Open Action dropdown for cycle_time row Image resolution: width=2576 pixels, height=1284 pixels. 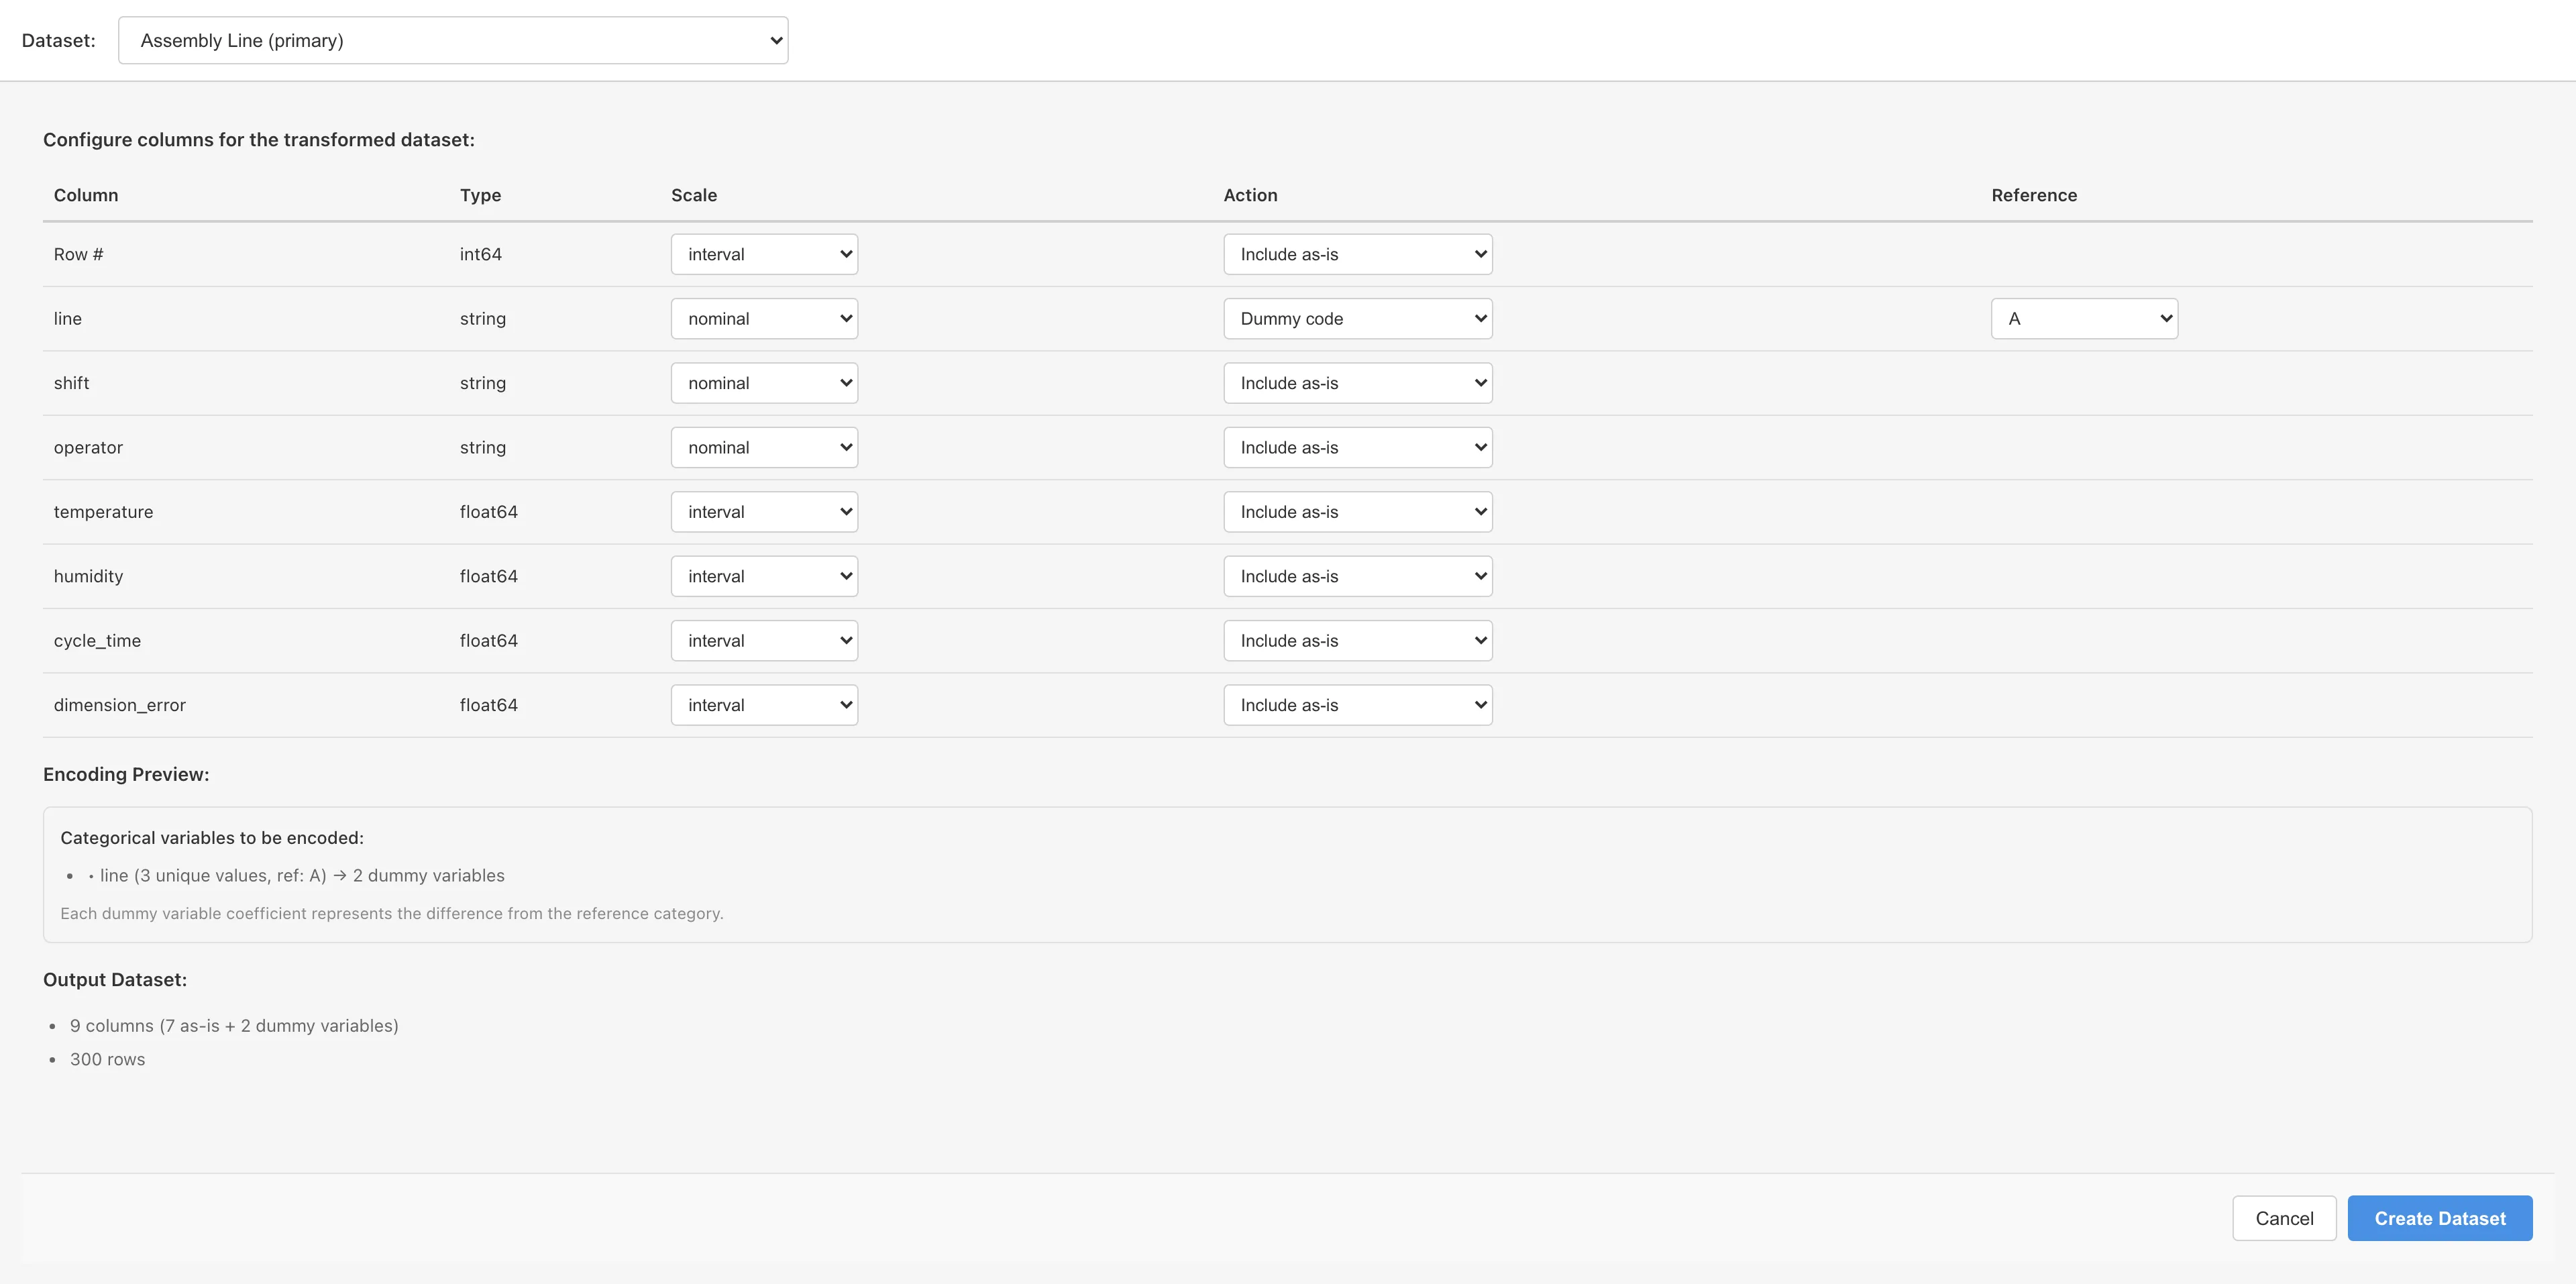(1357, 640)
